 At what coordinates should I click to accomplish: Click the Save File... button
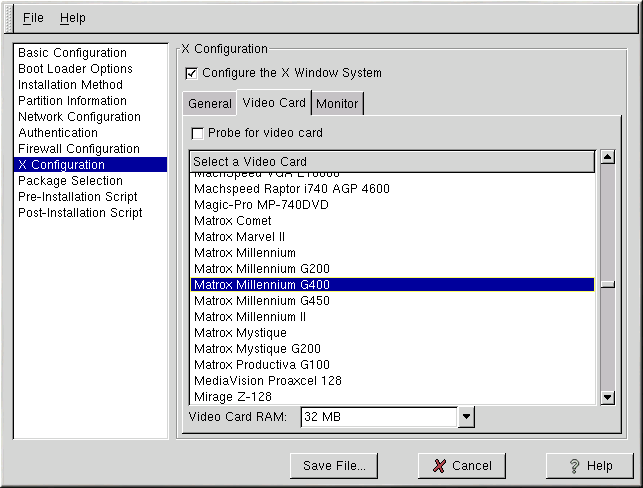[x=334, y=465]
